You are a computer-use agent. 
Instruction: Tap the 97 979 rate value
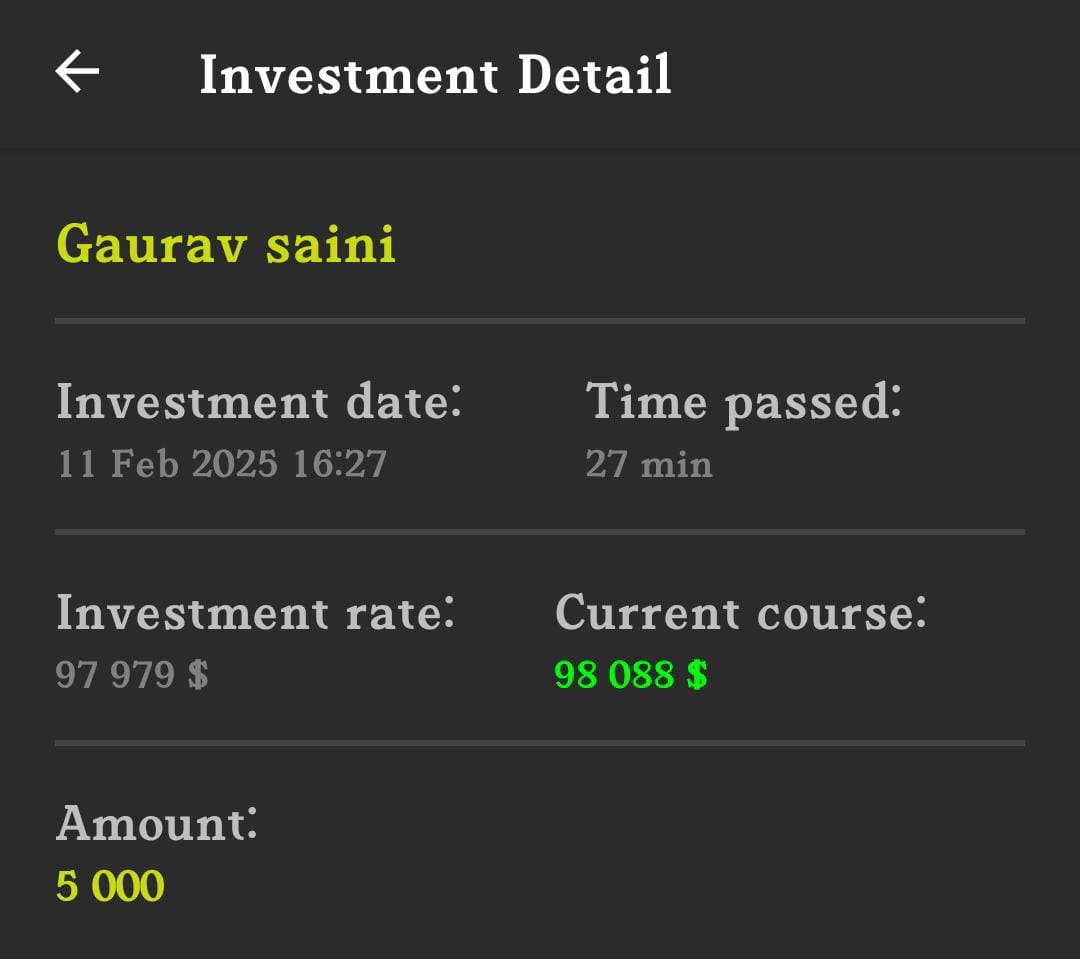click(x=115, y=675)
